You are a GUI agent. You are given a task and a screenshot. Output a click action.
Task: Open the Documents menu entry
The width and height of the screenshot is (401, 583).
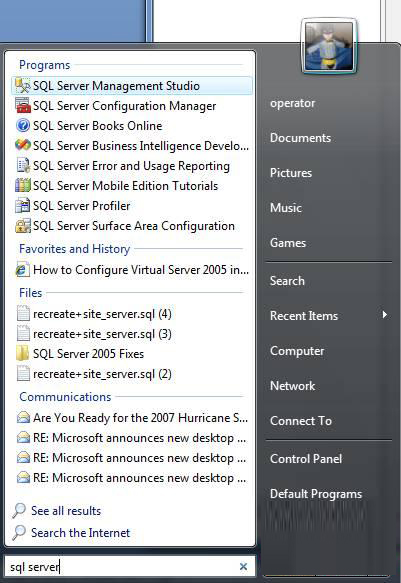click(300, 138)
